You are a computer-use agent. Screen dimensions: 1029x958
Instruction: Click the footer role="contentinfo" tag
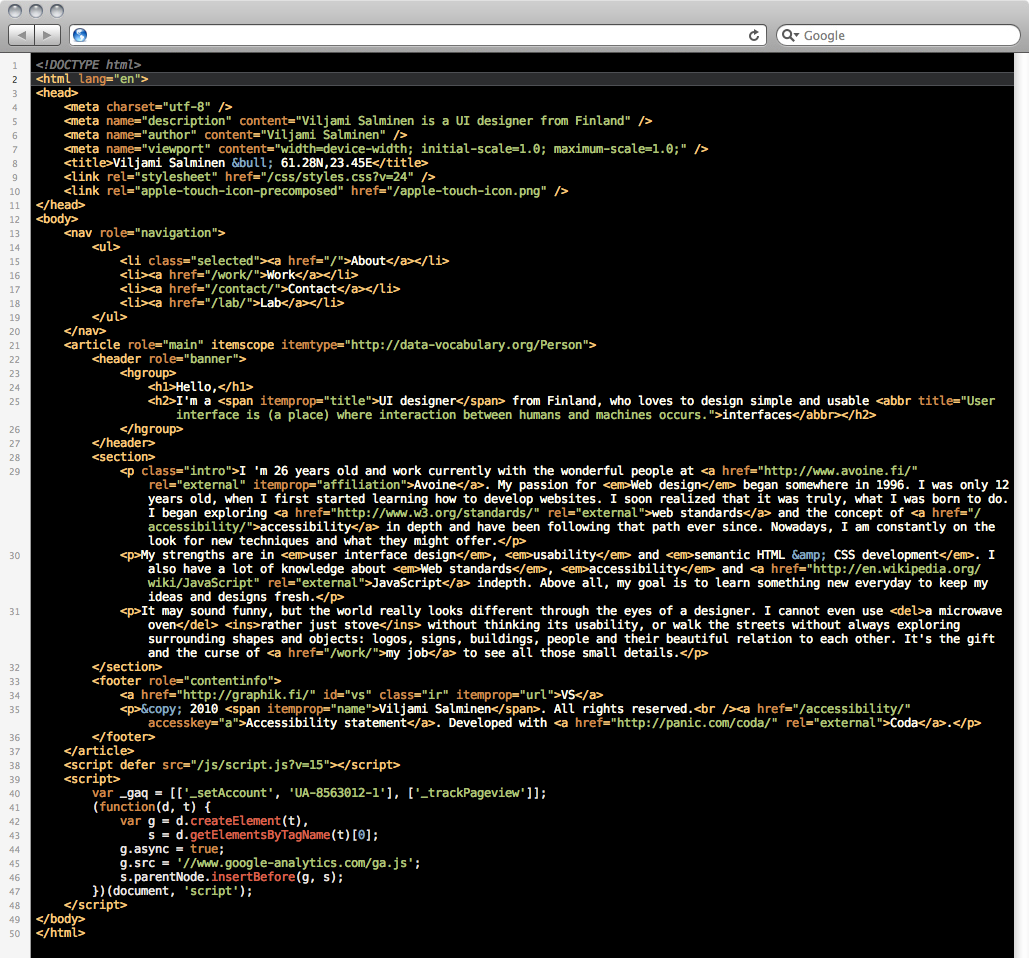click(186, 680)
